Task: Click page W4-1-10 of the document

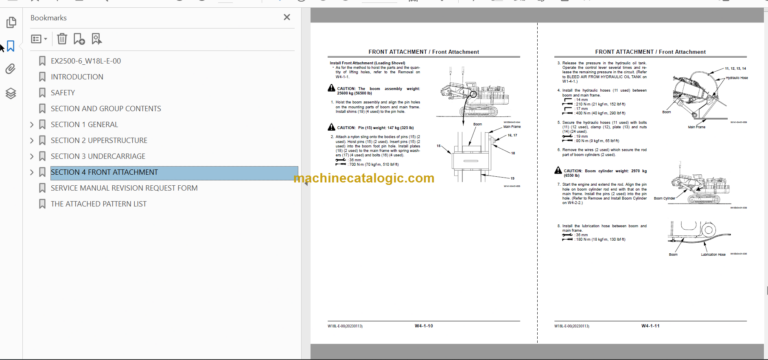Action: (424, 183)
